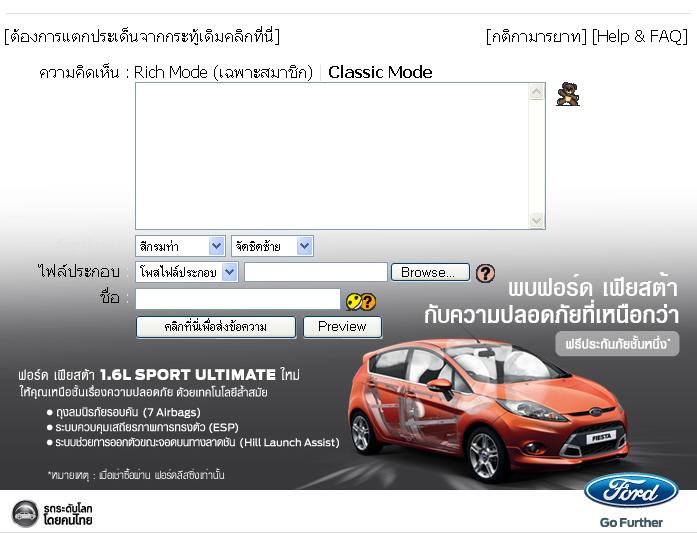Click the comment box scroll-down arrow
Viewport: 697px width, 533px height.
(x=537, y=220)
